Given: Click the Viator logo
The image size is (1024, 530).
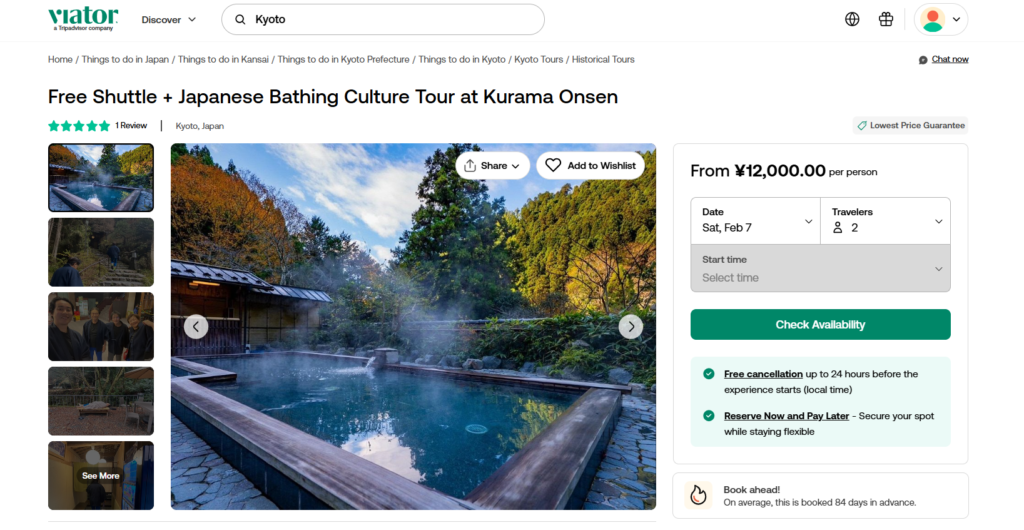Looking at the screenshot, I should [x=83, y=18].
